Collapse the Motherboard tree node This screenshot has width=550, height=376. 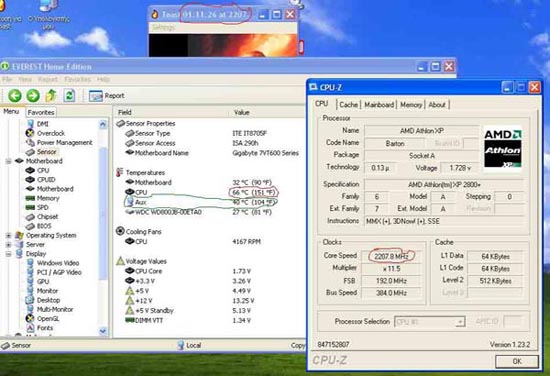coord(8,161)
